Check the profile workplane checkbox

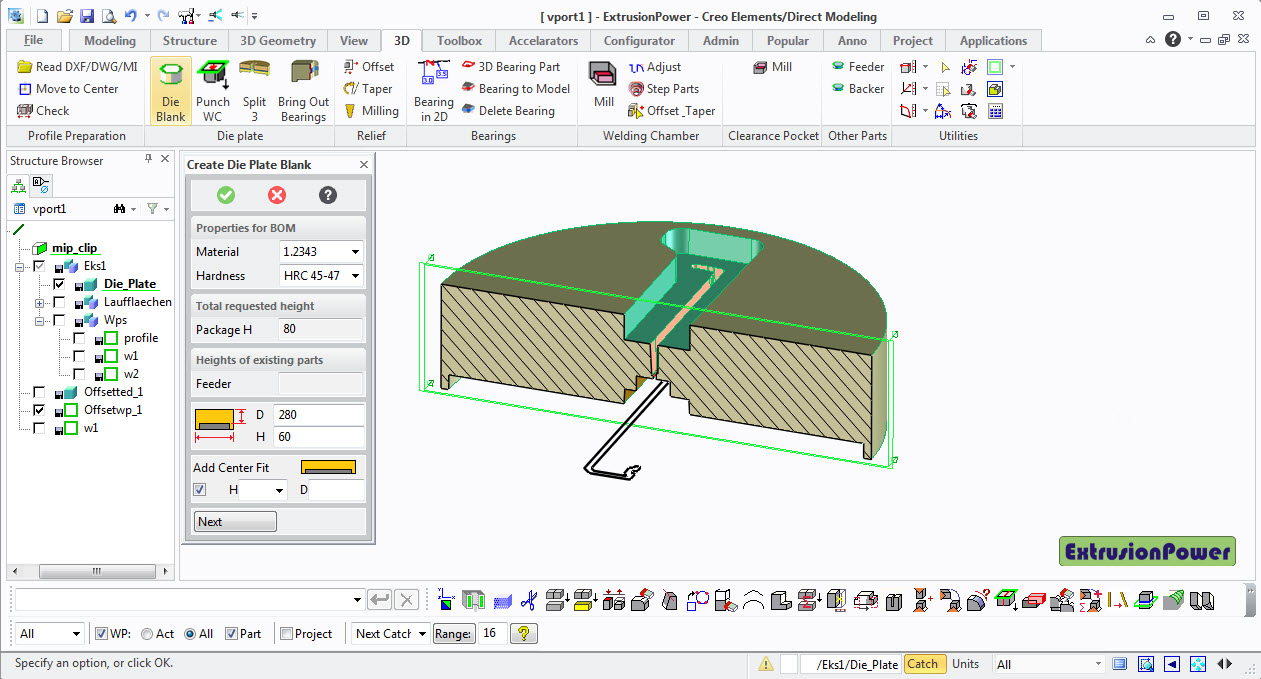click(x=79, y=338)
